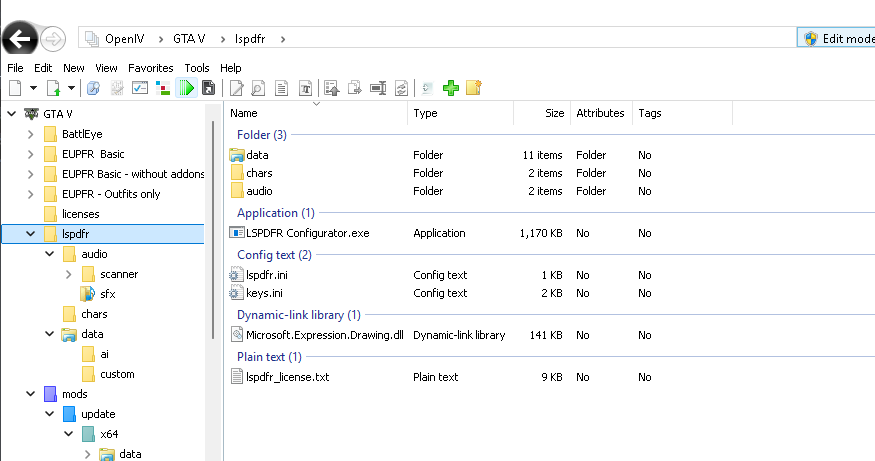This screenshot has height=461, width=875.
Task: Open the Tools menu
Action: (x=197, y=68)
